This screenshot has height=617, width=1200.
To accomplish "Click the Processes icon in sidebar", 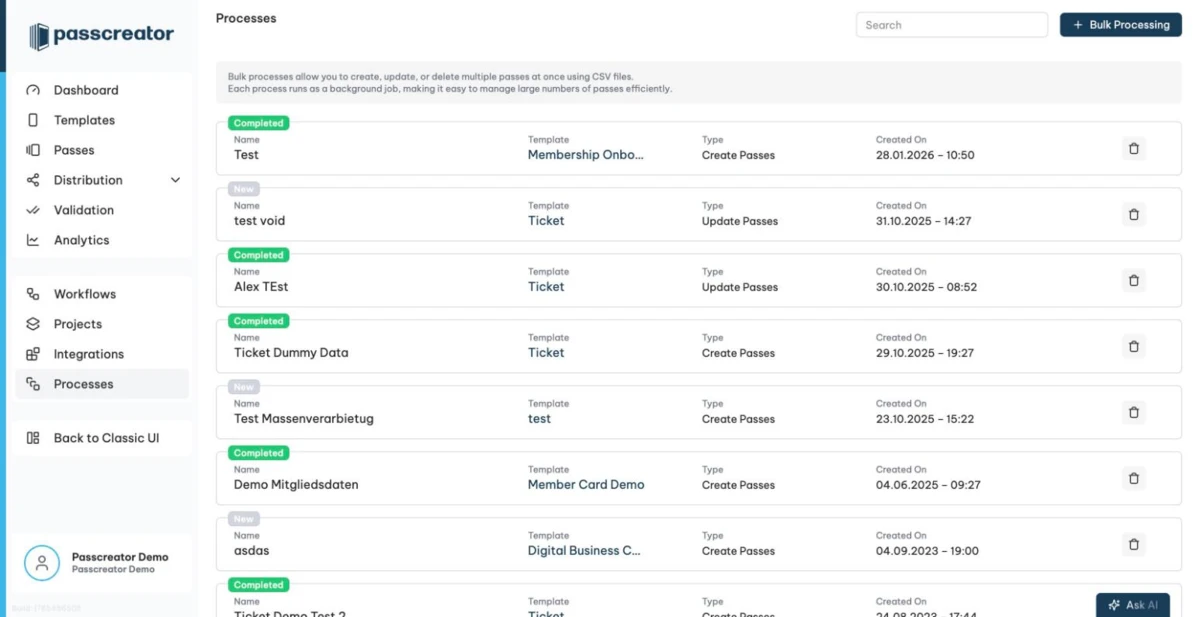I will coord(33,384).
